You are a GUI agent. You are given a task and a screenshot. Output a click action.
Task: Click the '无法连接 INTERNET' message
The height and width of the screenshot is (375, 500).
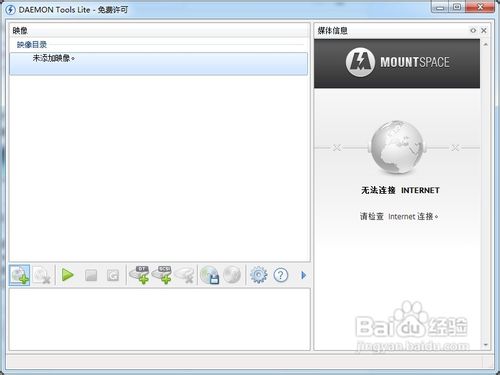click(x=400, y=190)
